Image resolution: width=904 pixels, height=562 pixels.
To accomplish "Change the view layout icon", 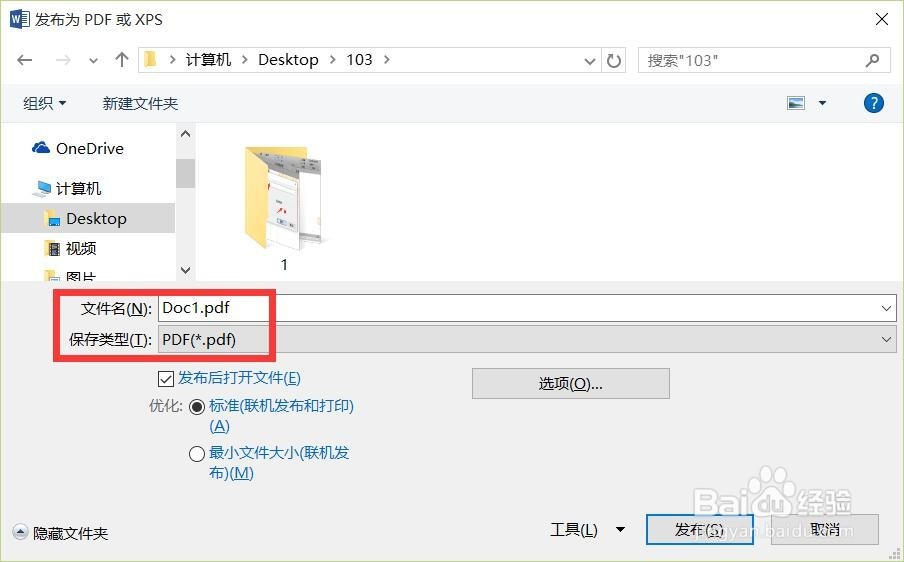I will click(796, 103).
